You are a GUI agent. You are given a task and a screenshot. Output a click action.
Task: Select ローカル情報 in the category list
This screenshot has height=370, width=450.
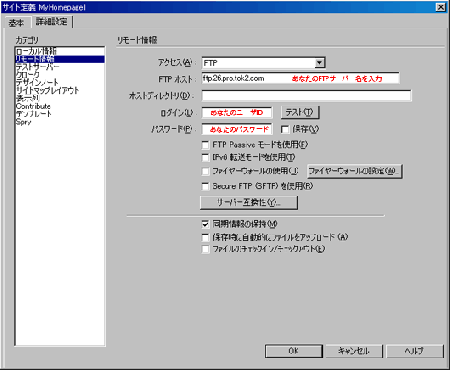36,51
